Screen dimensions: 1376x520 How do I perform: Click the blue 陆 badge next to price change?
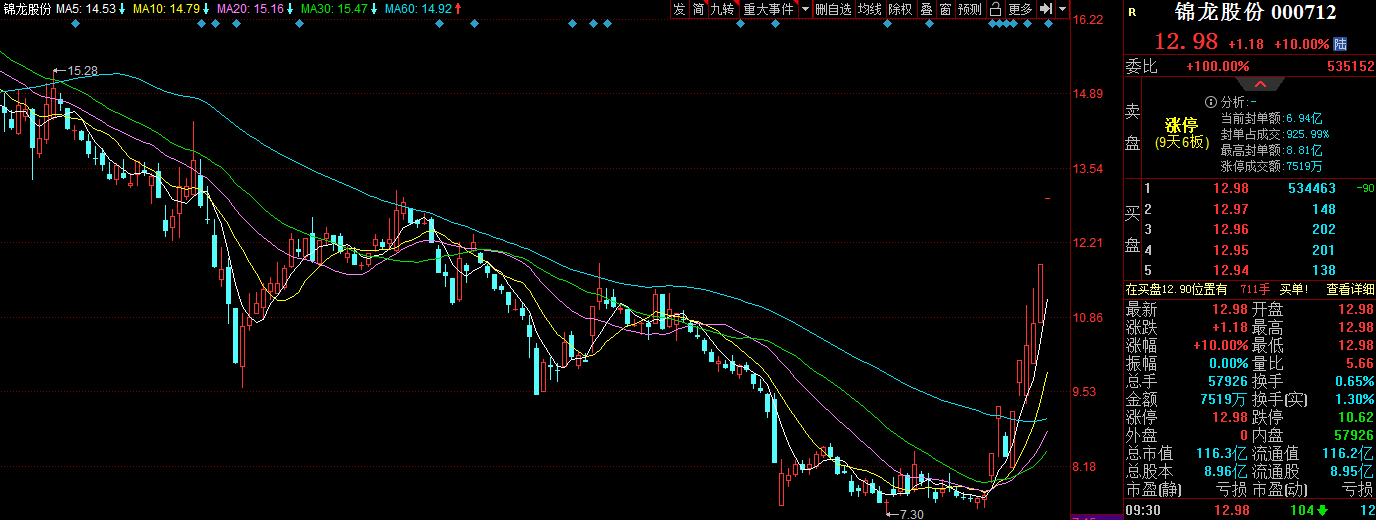[x=1340, y=44]
